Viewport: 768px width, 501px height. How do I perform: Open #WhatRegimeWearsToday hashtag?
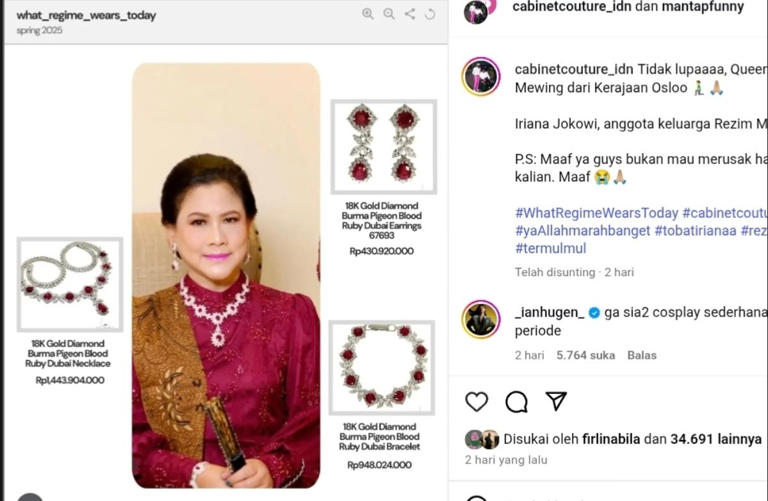(x=597, y=213)
